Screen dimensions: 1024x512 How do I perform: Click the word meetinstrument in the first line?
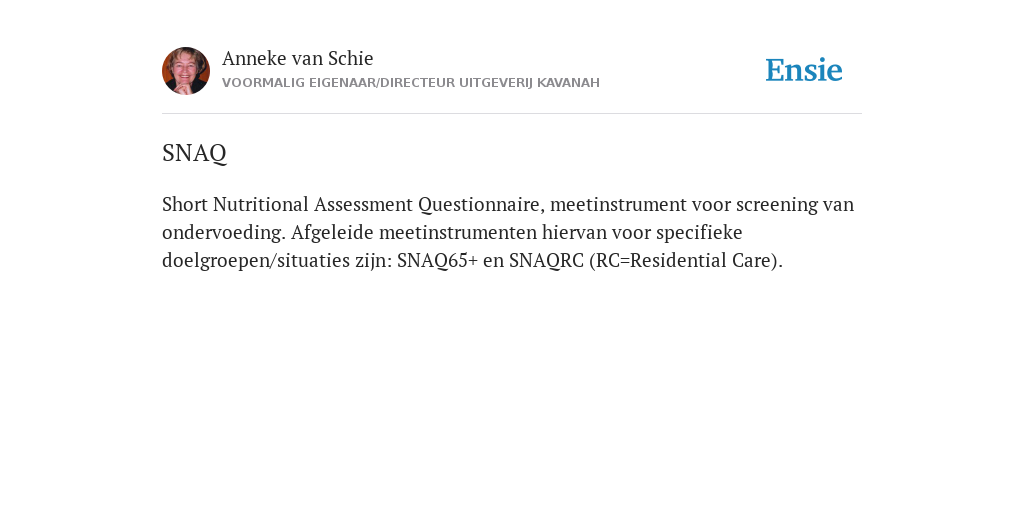[618, 204]
